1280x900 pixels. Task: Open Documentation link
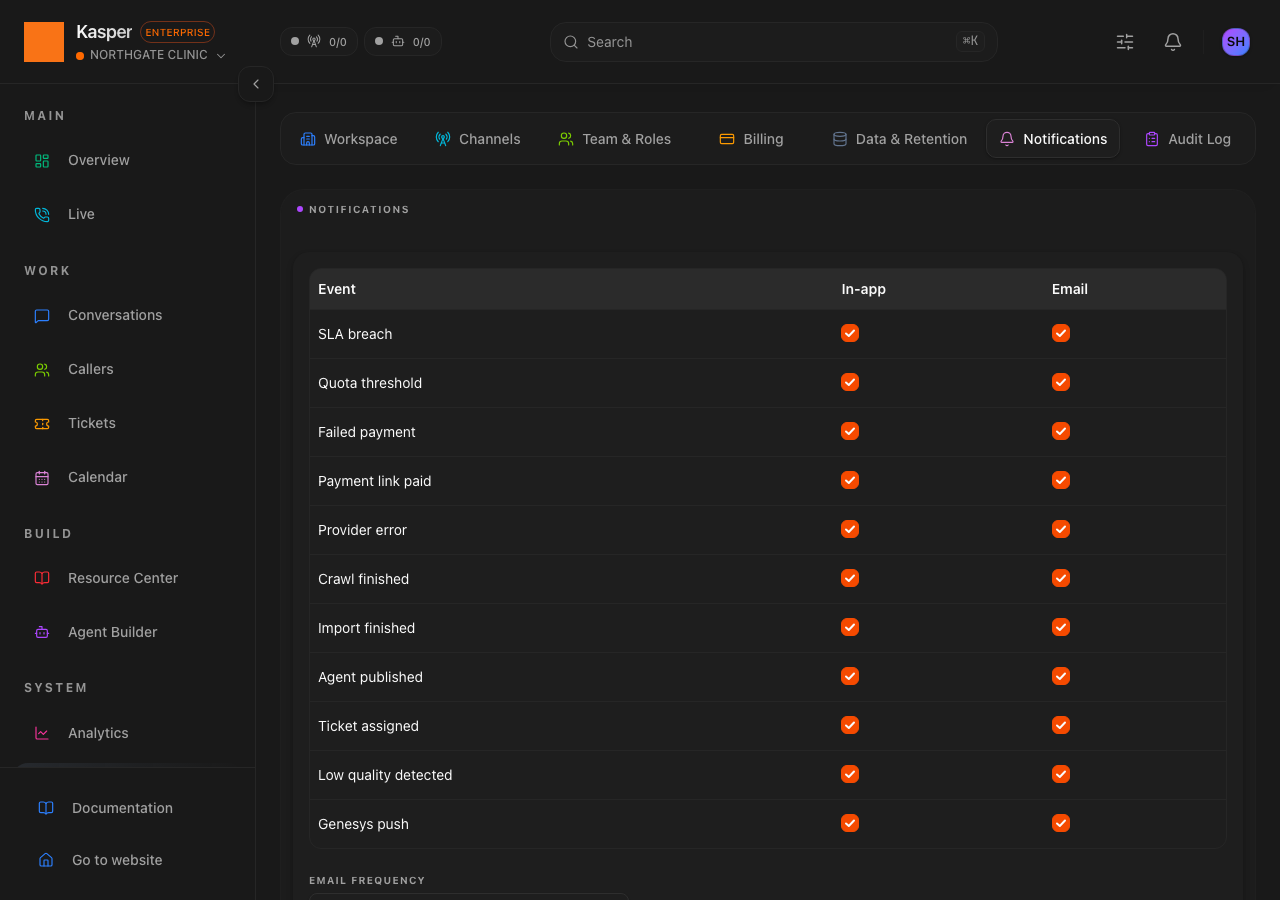pos(128,808)
